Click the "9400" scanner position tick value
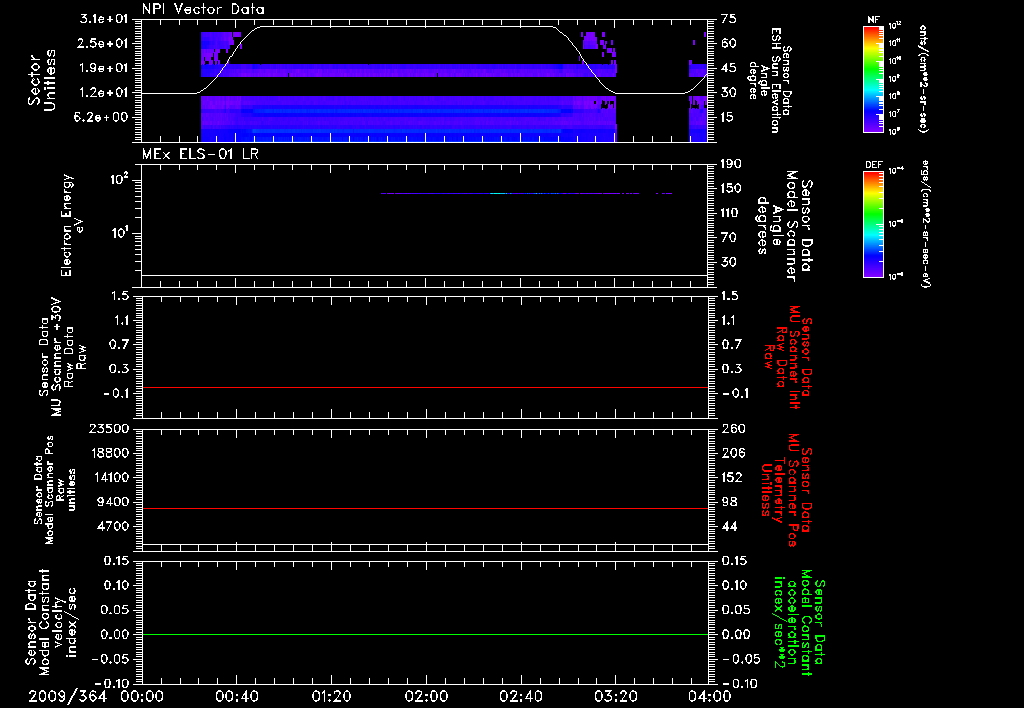 [113, 502]
